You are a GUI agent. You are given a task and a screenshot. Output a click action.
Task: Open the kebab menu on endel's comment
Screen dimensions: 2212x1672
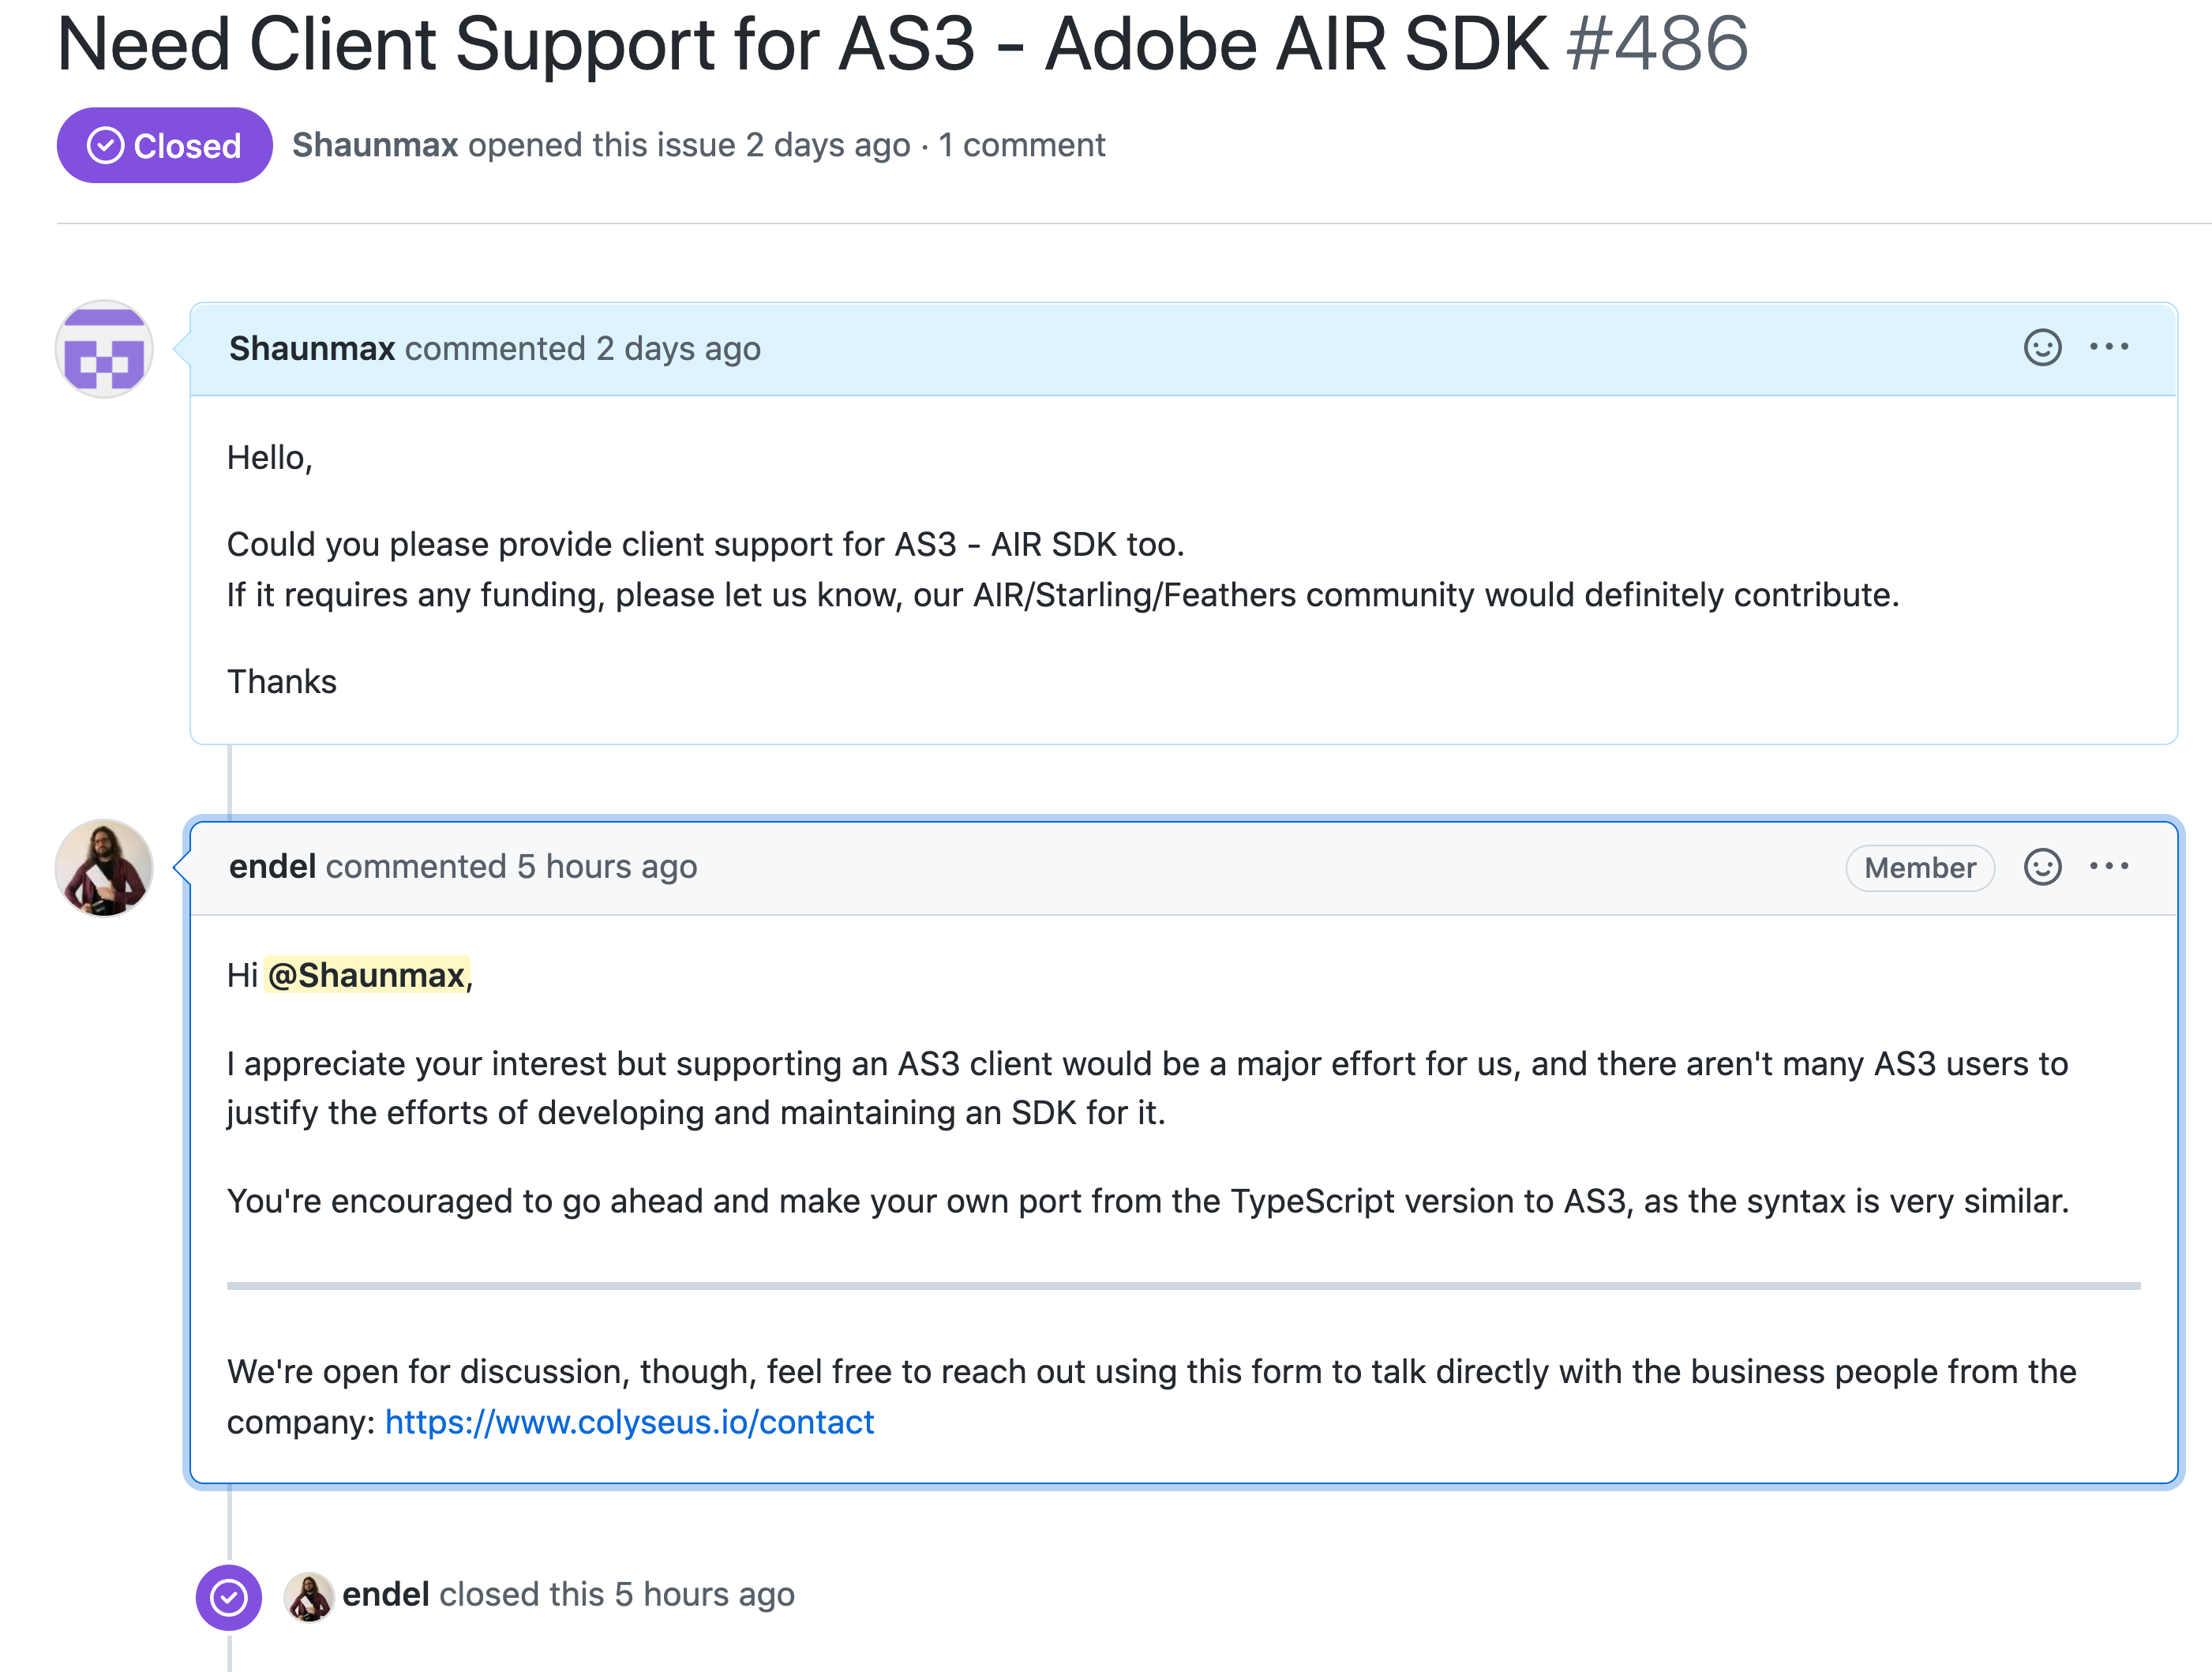2111,866
